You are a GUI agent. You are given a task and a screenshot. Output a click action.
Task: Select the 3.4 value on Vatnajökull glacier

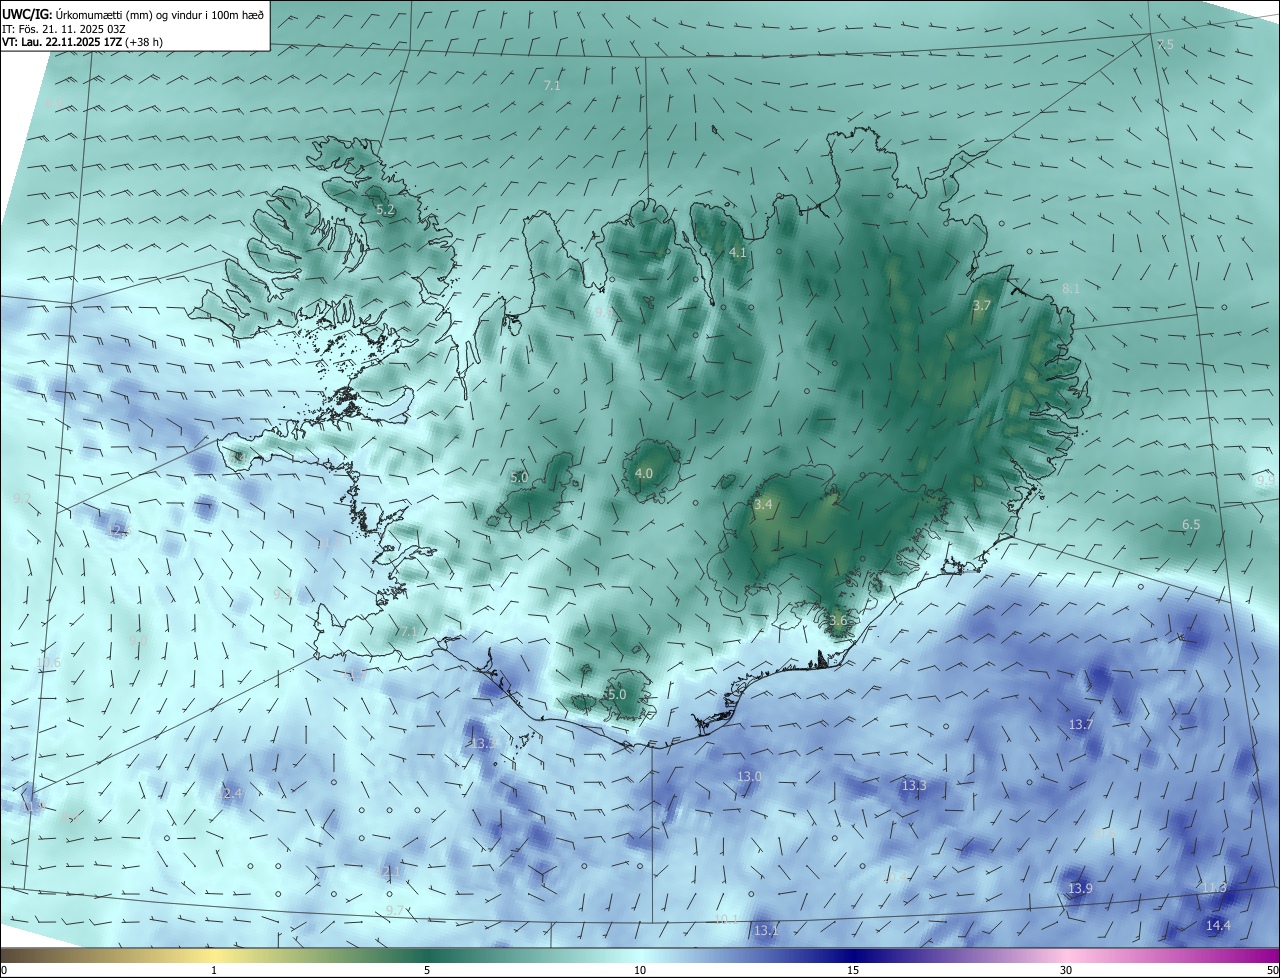763,505
